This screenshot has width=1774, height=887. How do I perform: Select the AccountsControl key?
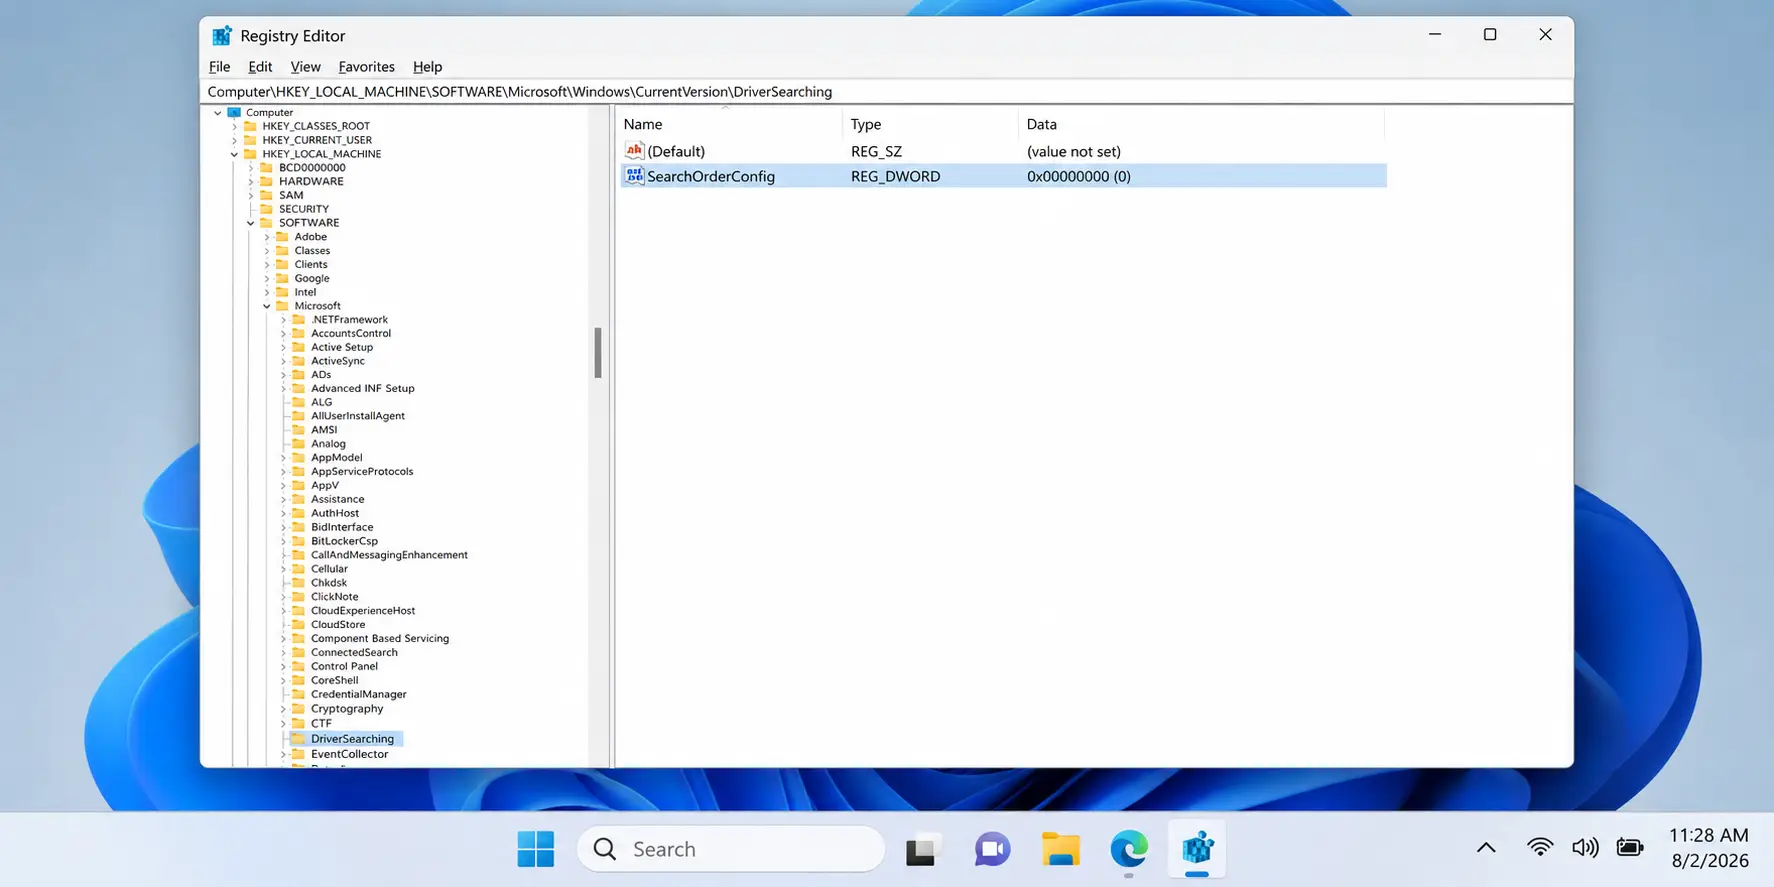(x=351, y=334)
